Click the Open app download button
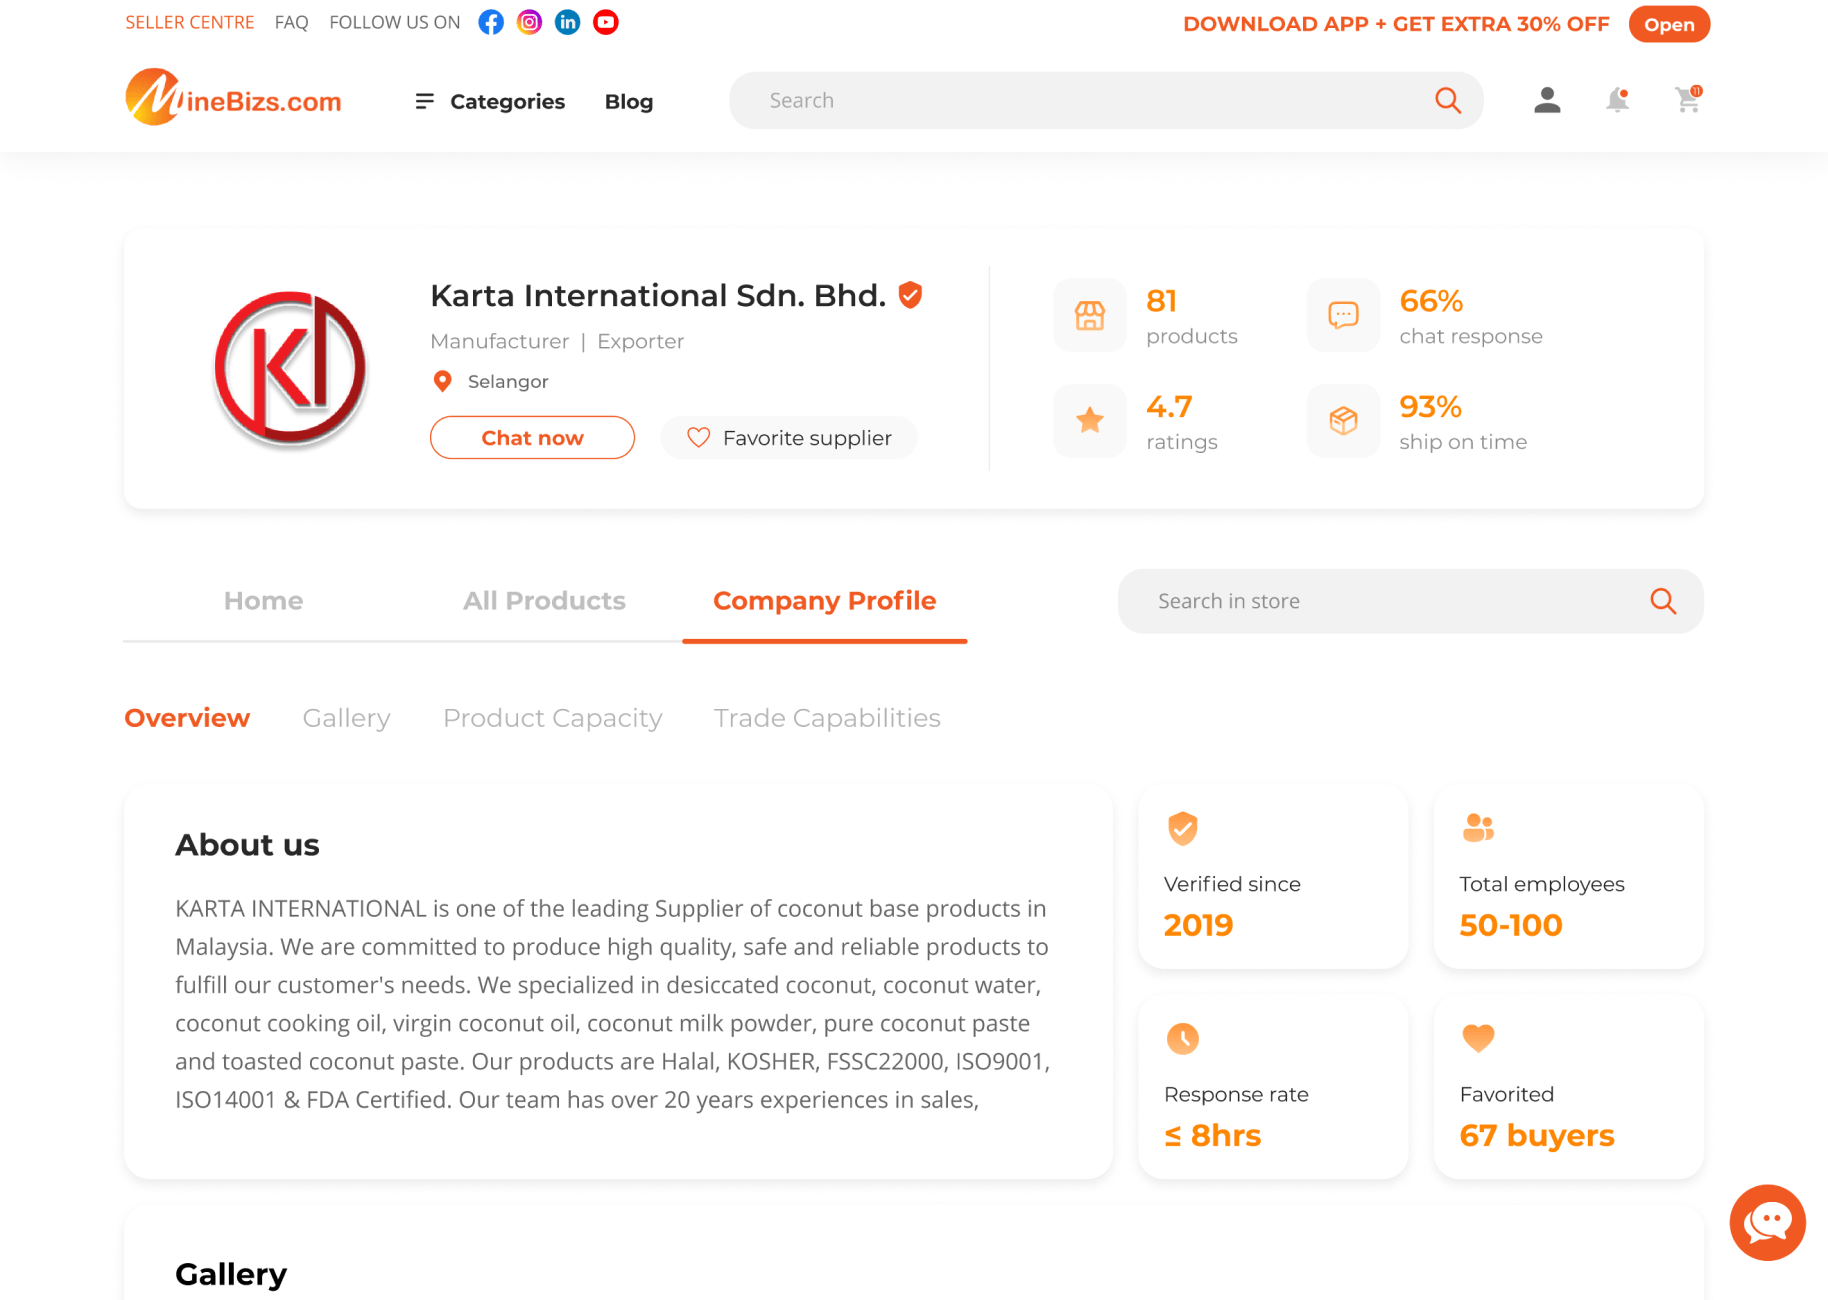 1669,24
